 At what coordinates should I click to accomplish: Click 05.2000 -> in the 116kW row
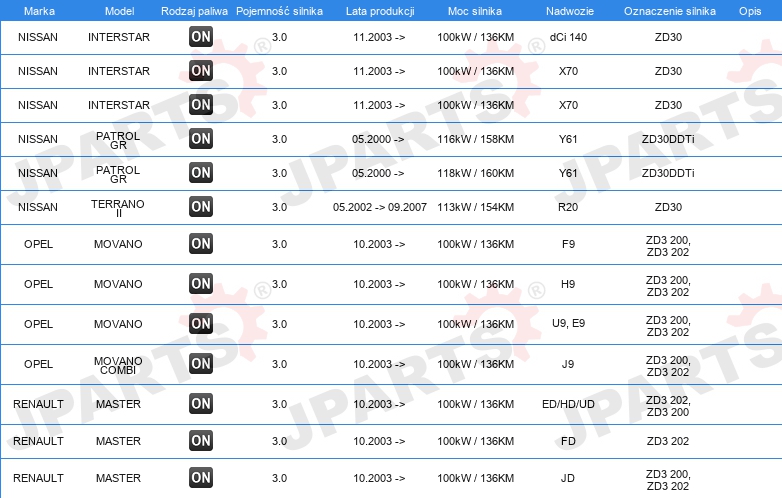coord(378,139)
